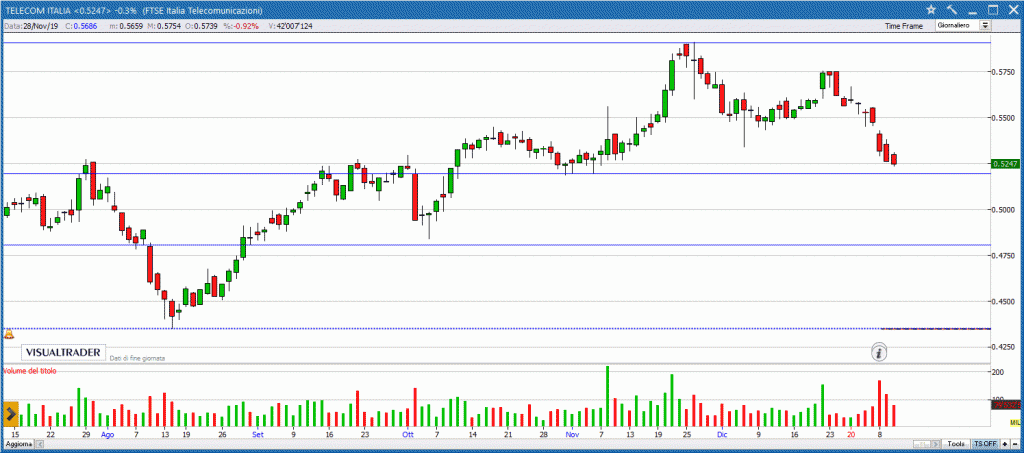Click the Ott month label on axis

(x=408, y=434)
